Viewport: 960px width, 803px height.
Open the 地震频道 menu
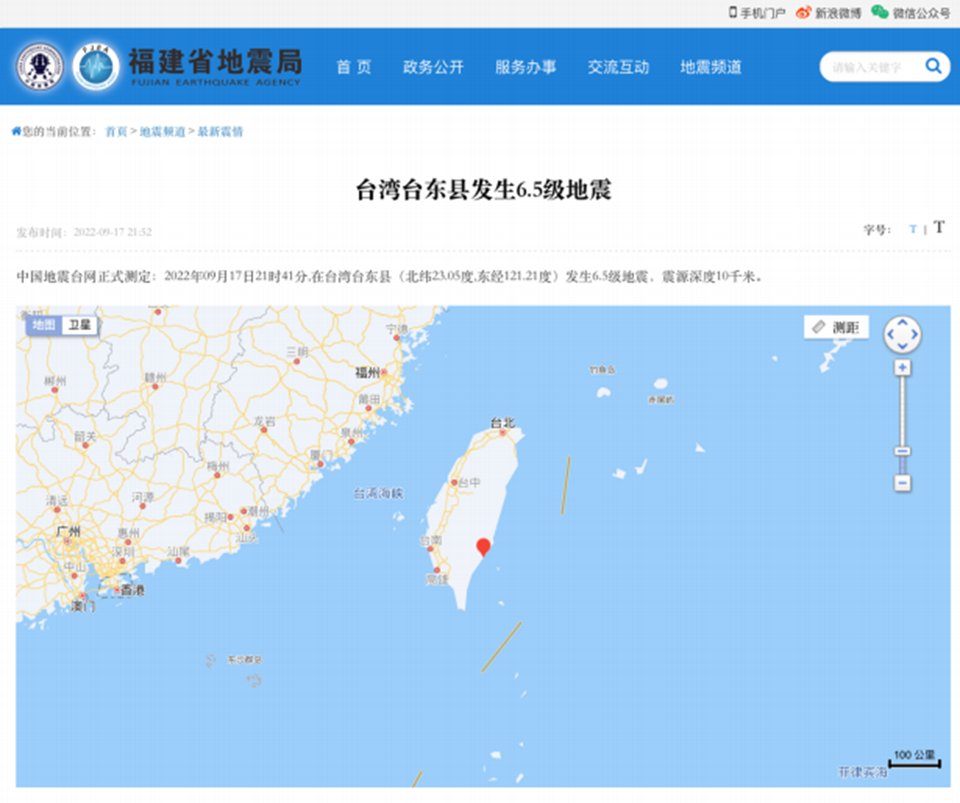711,67
